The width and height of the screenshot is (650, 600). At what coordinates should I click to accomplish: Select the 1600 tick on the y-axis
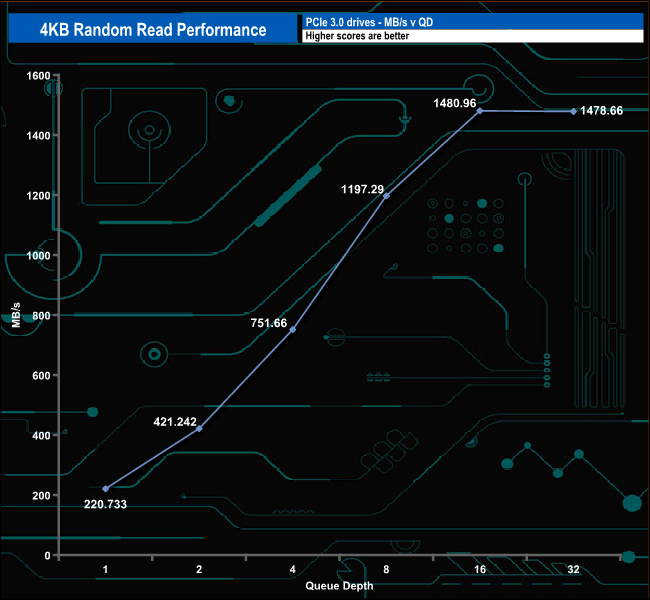click(38, 75)
